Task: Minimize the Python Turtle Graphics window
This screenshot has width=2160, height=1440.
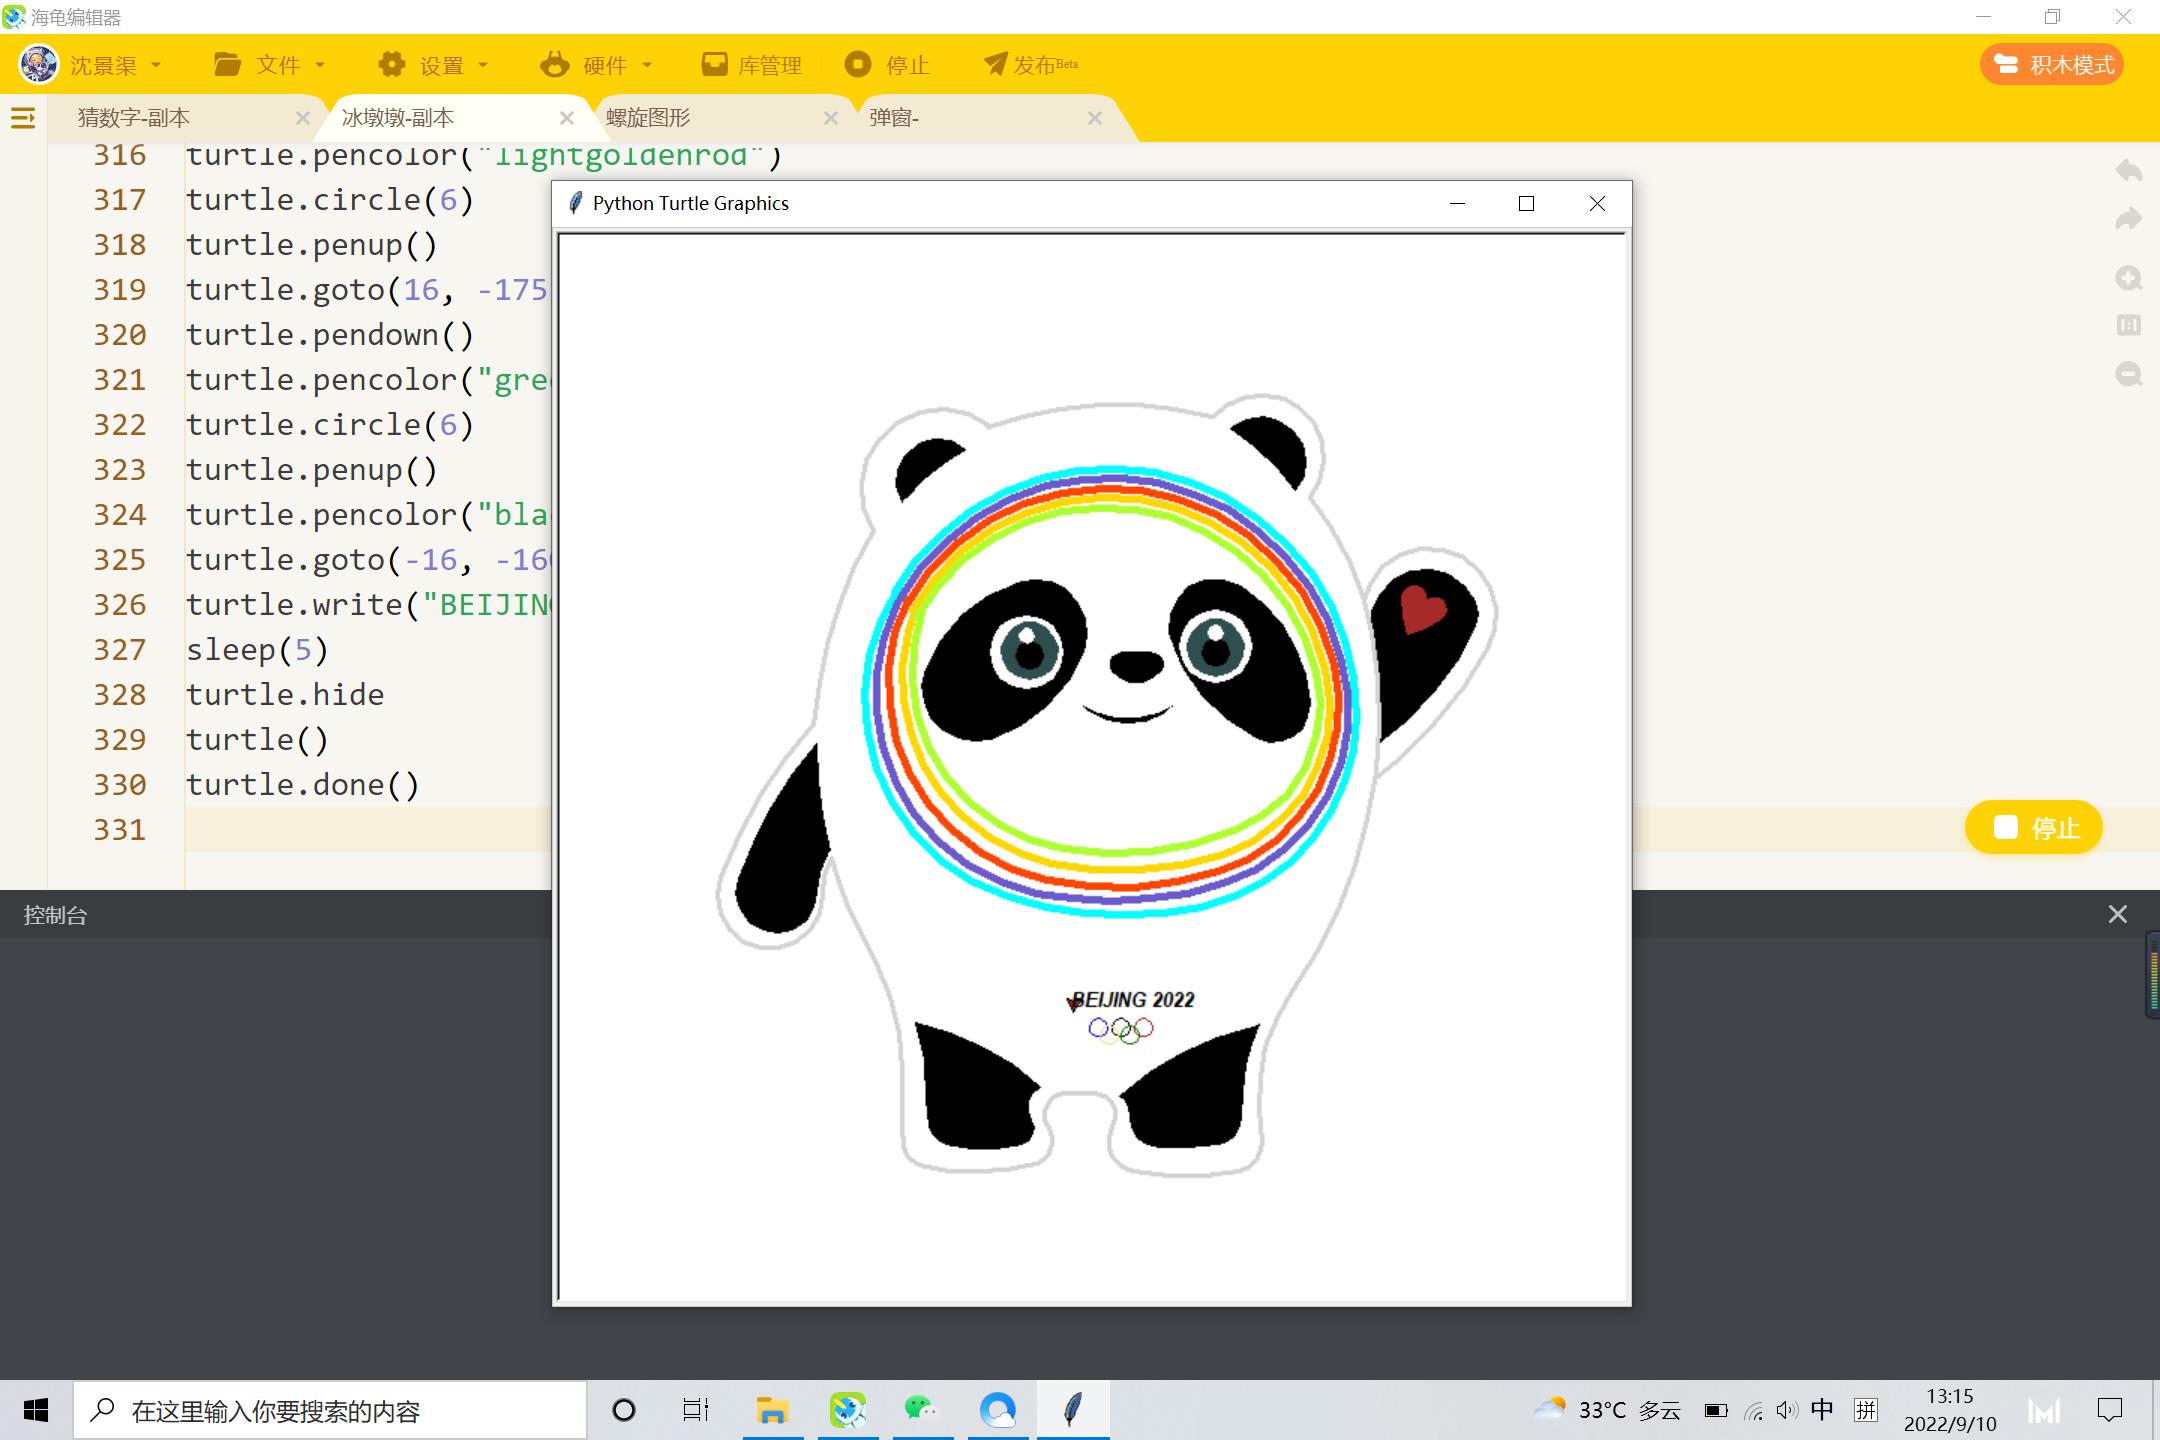Action: pyautogui.click(x=1457, y=204)
